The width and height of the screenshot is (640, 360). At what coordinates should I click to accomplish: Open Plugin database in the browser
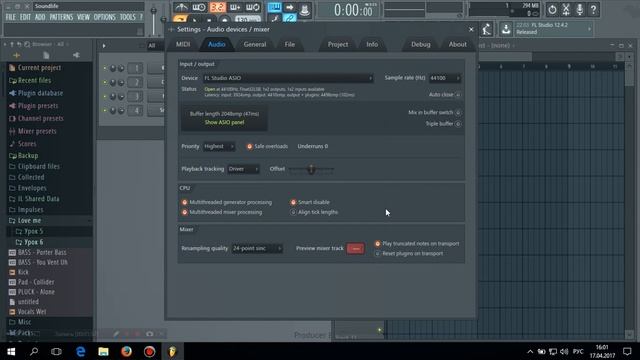(x=40, y=93)
